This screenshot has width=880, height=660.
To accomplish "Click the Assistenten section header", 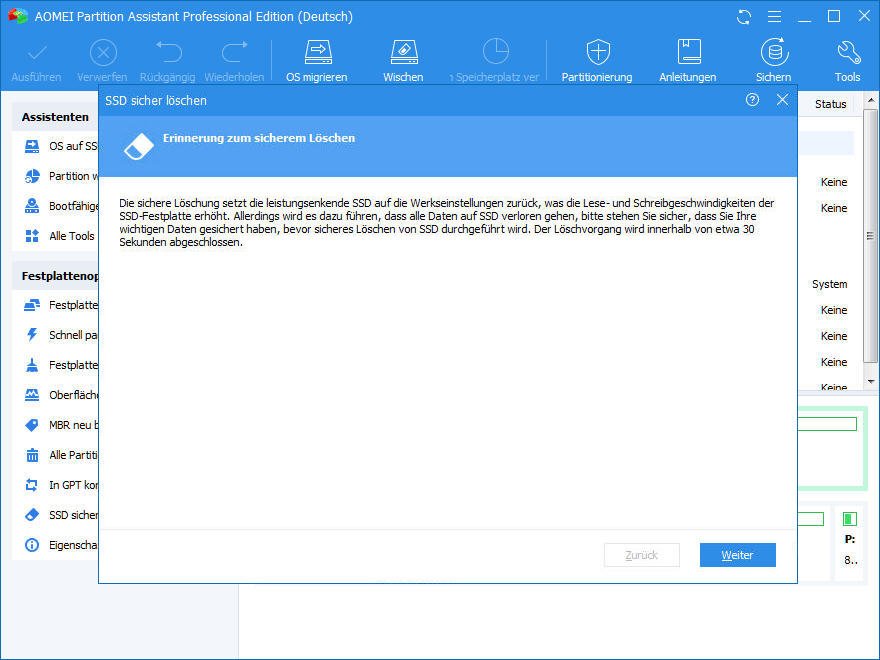I will pyautogui.click(x=55, y=117).
